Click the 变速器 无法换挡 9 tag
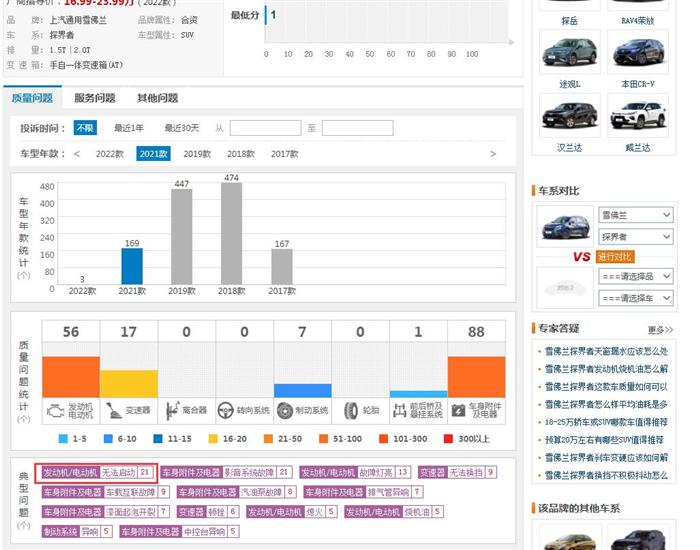 pos(458,472)
